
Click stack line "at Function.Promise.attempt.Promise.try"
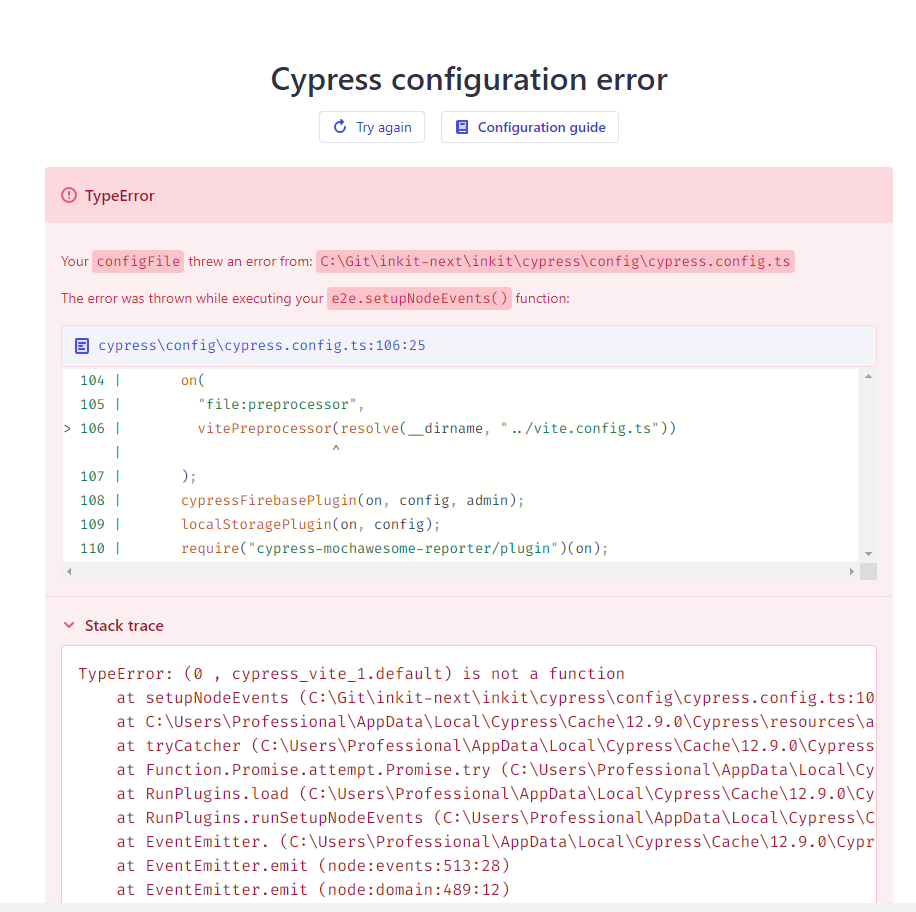click(x=495, y=769)
